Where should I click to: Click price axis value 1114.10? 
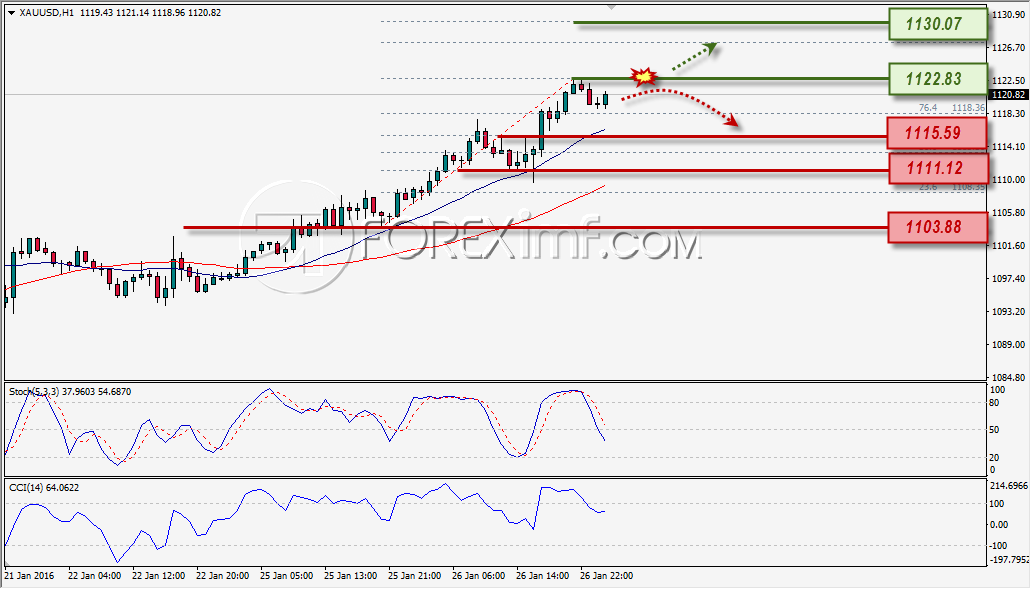1009,147
